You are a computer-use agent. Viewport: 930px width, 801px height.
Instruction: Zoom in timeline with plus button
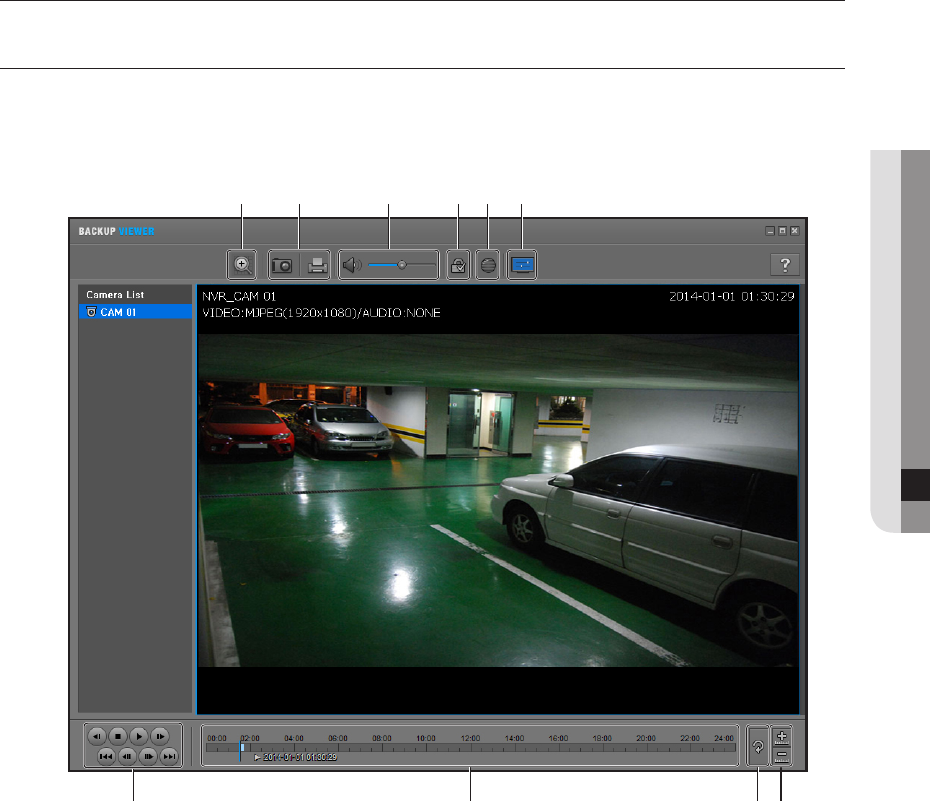tap(782, 735)
